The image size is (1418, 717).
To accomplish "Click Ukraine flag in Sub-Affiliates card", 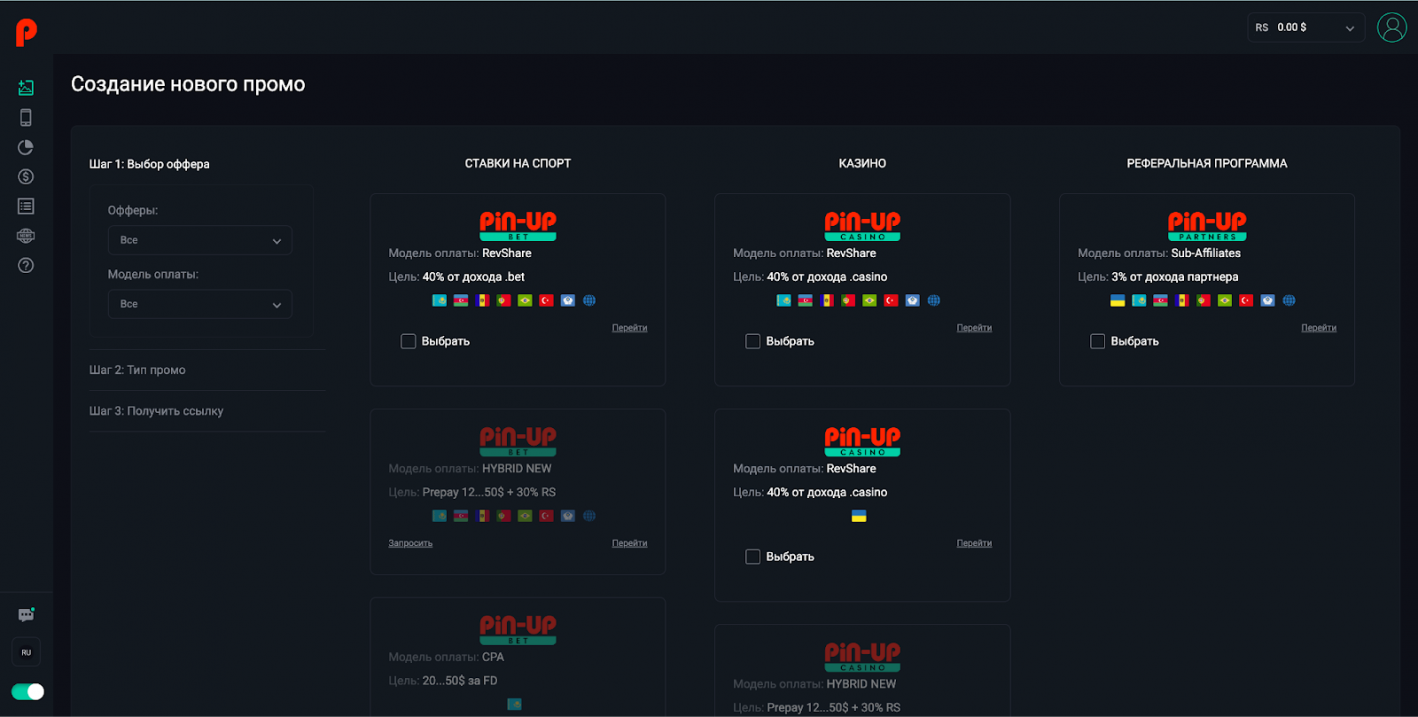I will [x=1118, y=300].
